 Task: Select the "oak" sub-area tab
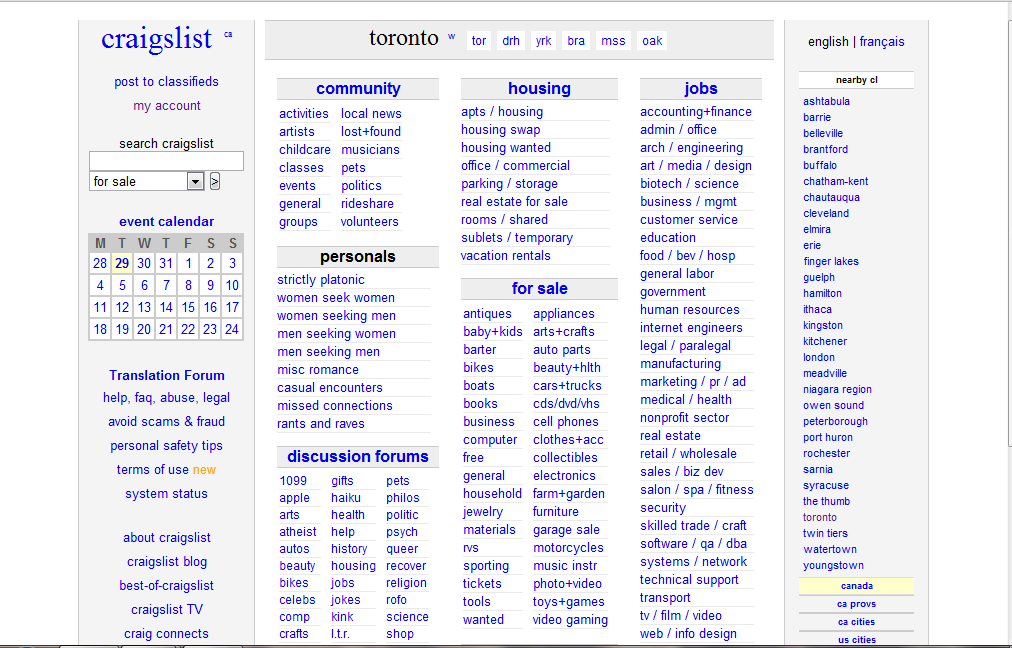pyautogui.click(x=652, y=41)
